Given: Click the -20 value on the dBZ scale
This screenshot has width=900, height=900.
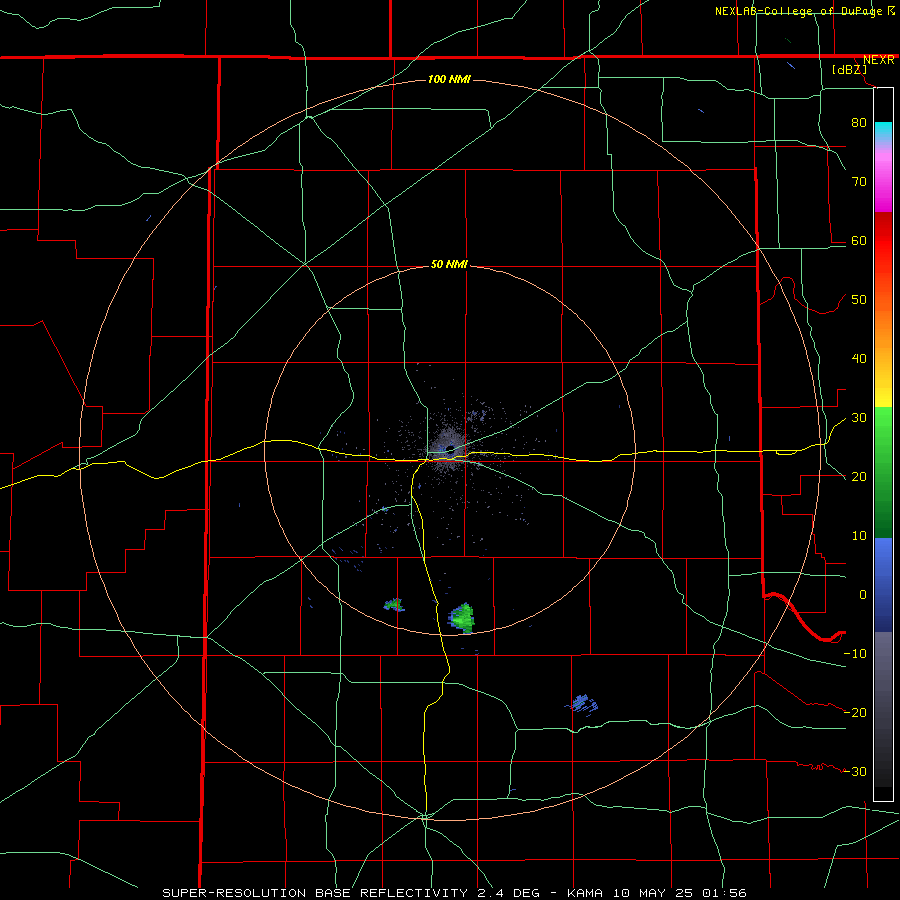Looking at the screenshot, I should click(855, 712).
